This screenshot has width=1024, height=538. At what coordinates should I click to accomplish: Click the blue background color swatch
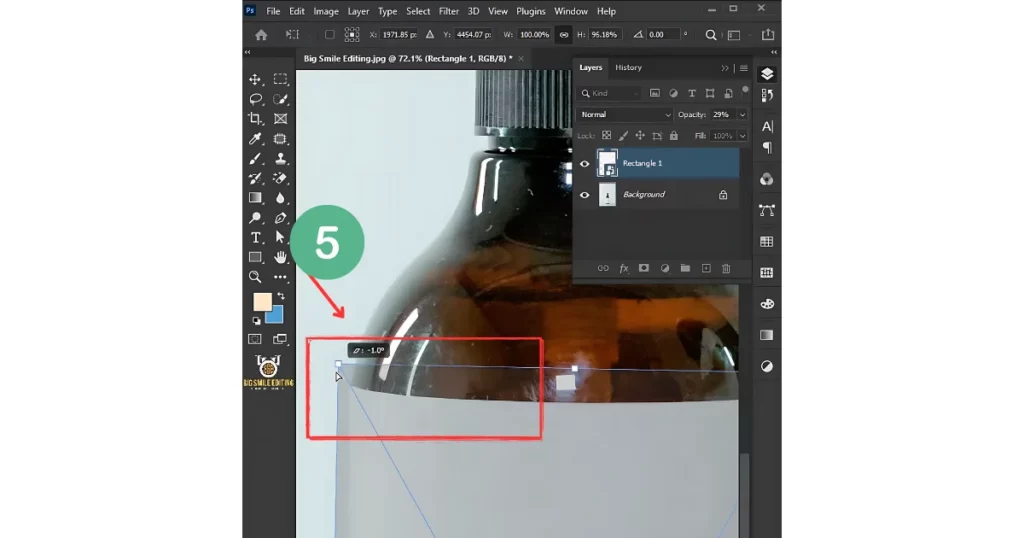click(x=276, y=316)
